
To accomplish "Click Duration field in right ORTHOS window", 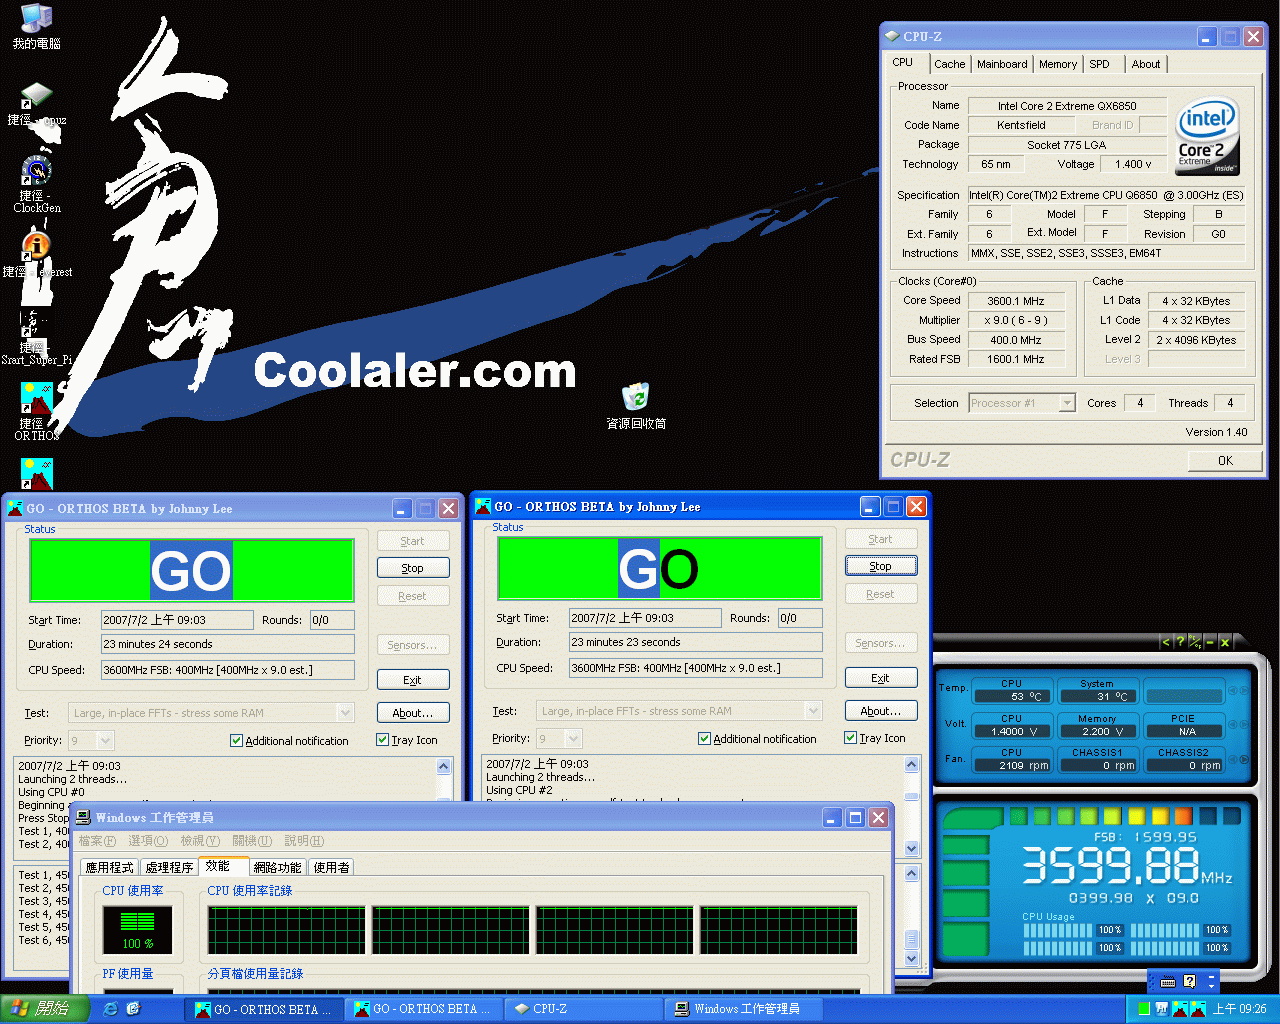I will pyautogui.click(x=696, y=642).
